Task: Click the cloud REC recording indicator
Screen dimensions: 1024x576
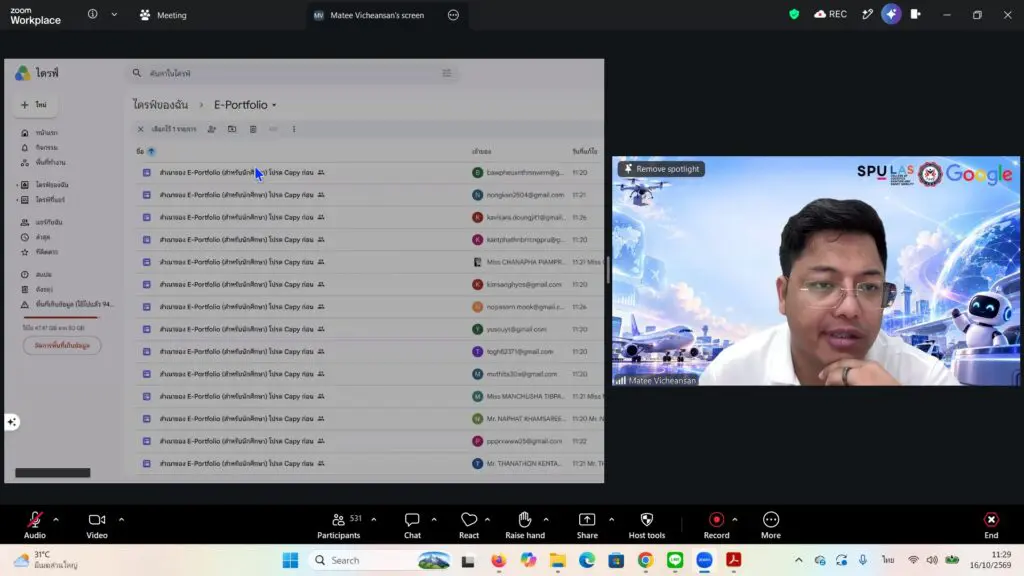Action: tap(830, 14)
